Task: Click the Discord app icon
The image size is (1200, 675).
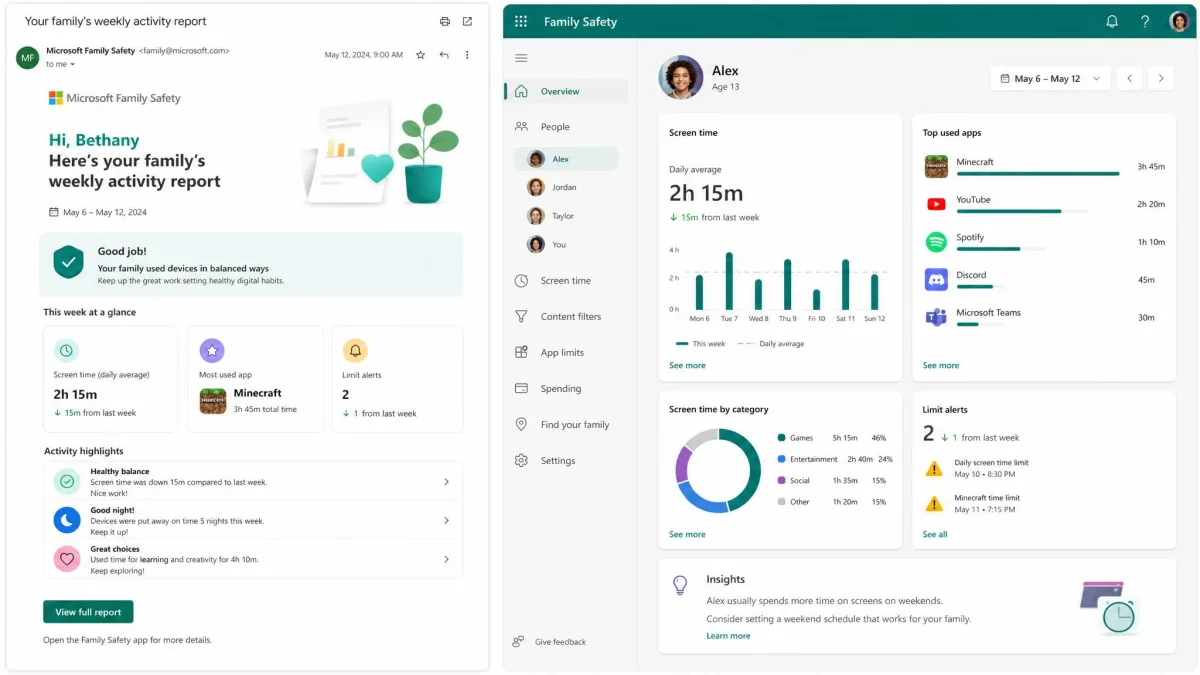Action: pyautogui.click(x=936, y=279)
